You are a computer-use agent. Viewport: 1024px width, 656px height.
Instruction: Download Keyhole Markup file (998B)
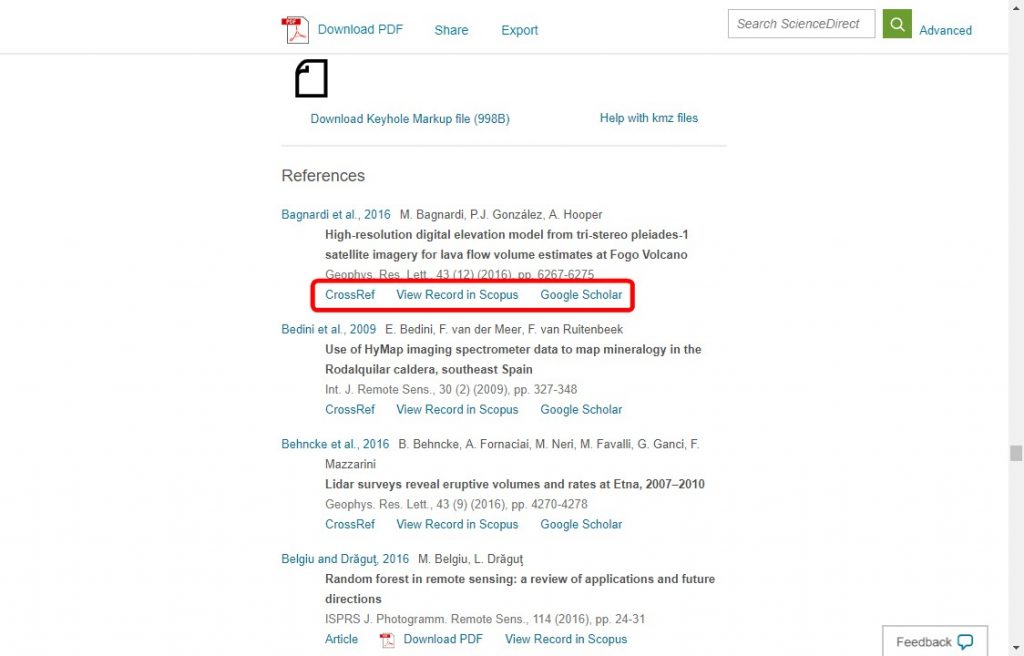[410, 119]
